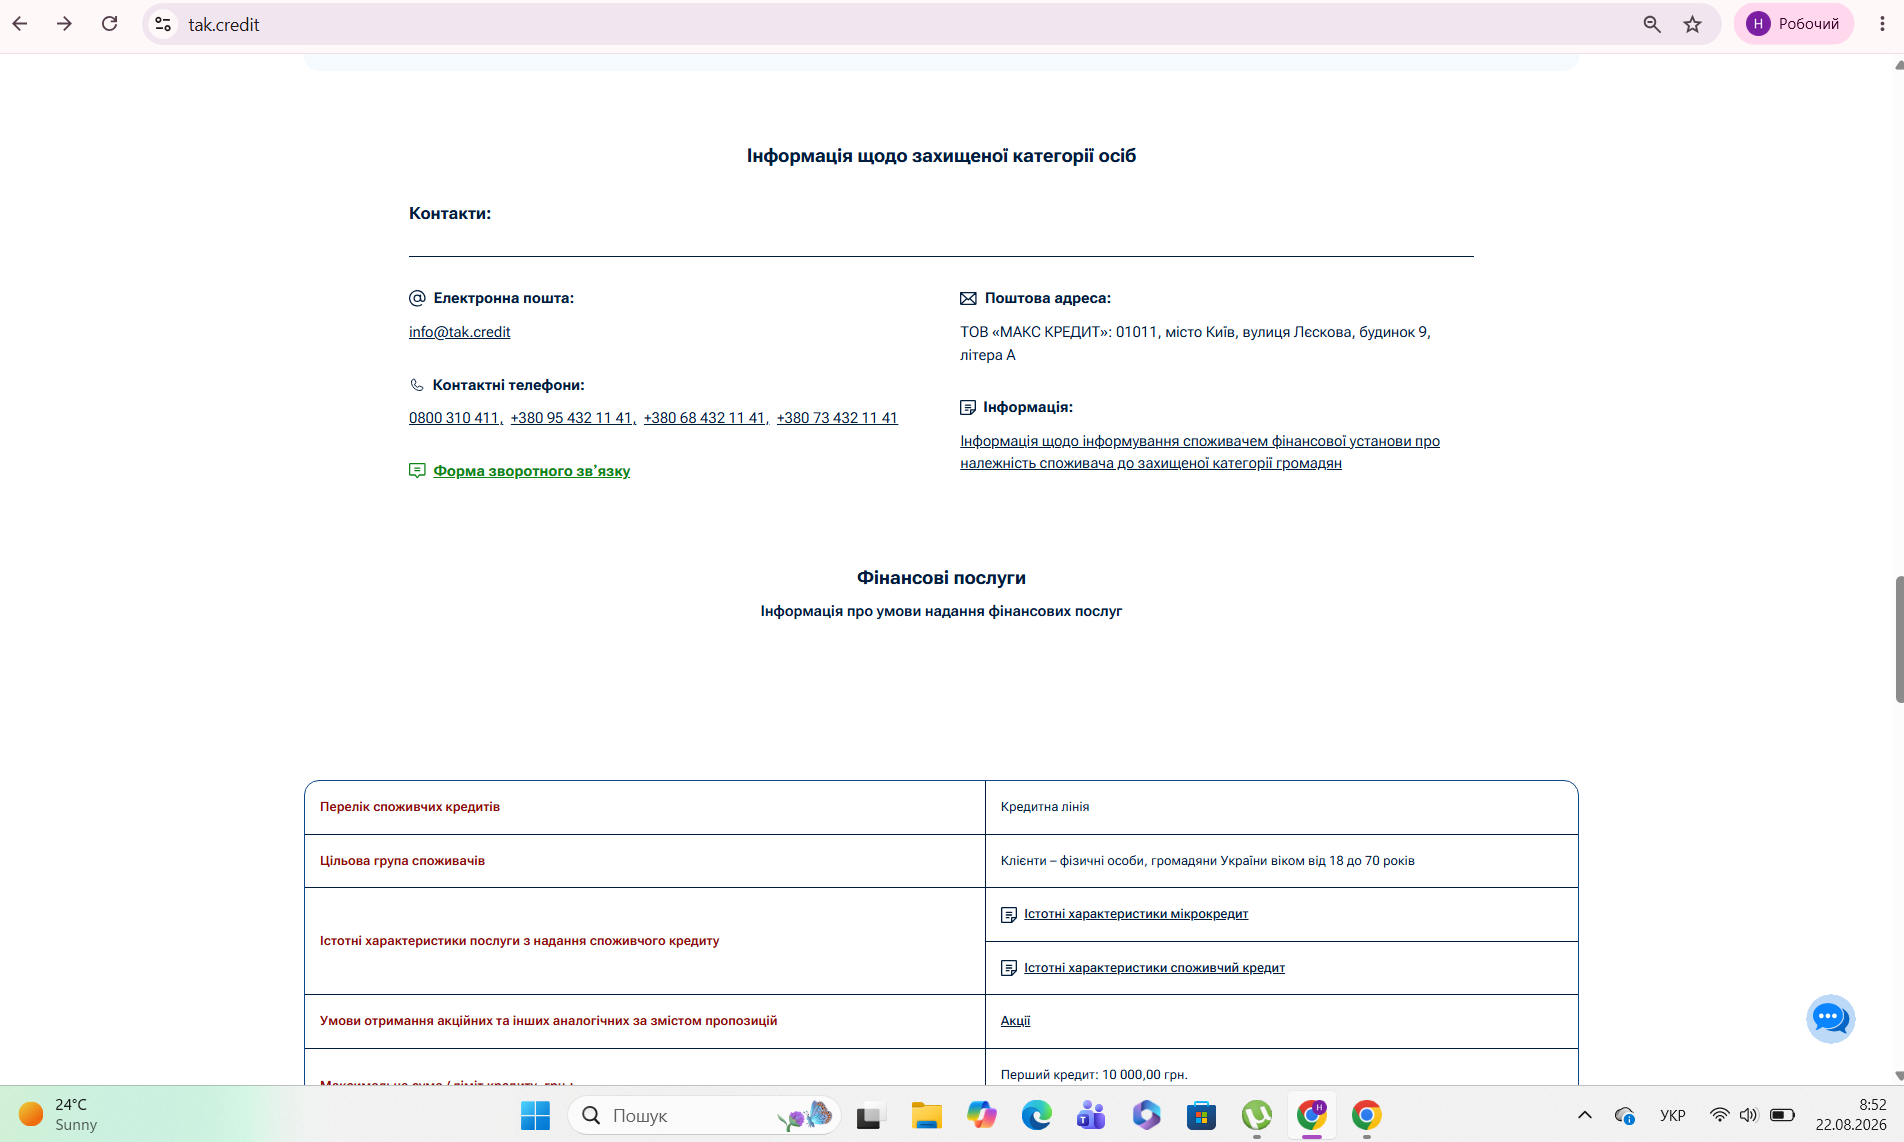Open info@tak.credit email link

click(459, 332)
